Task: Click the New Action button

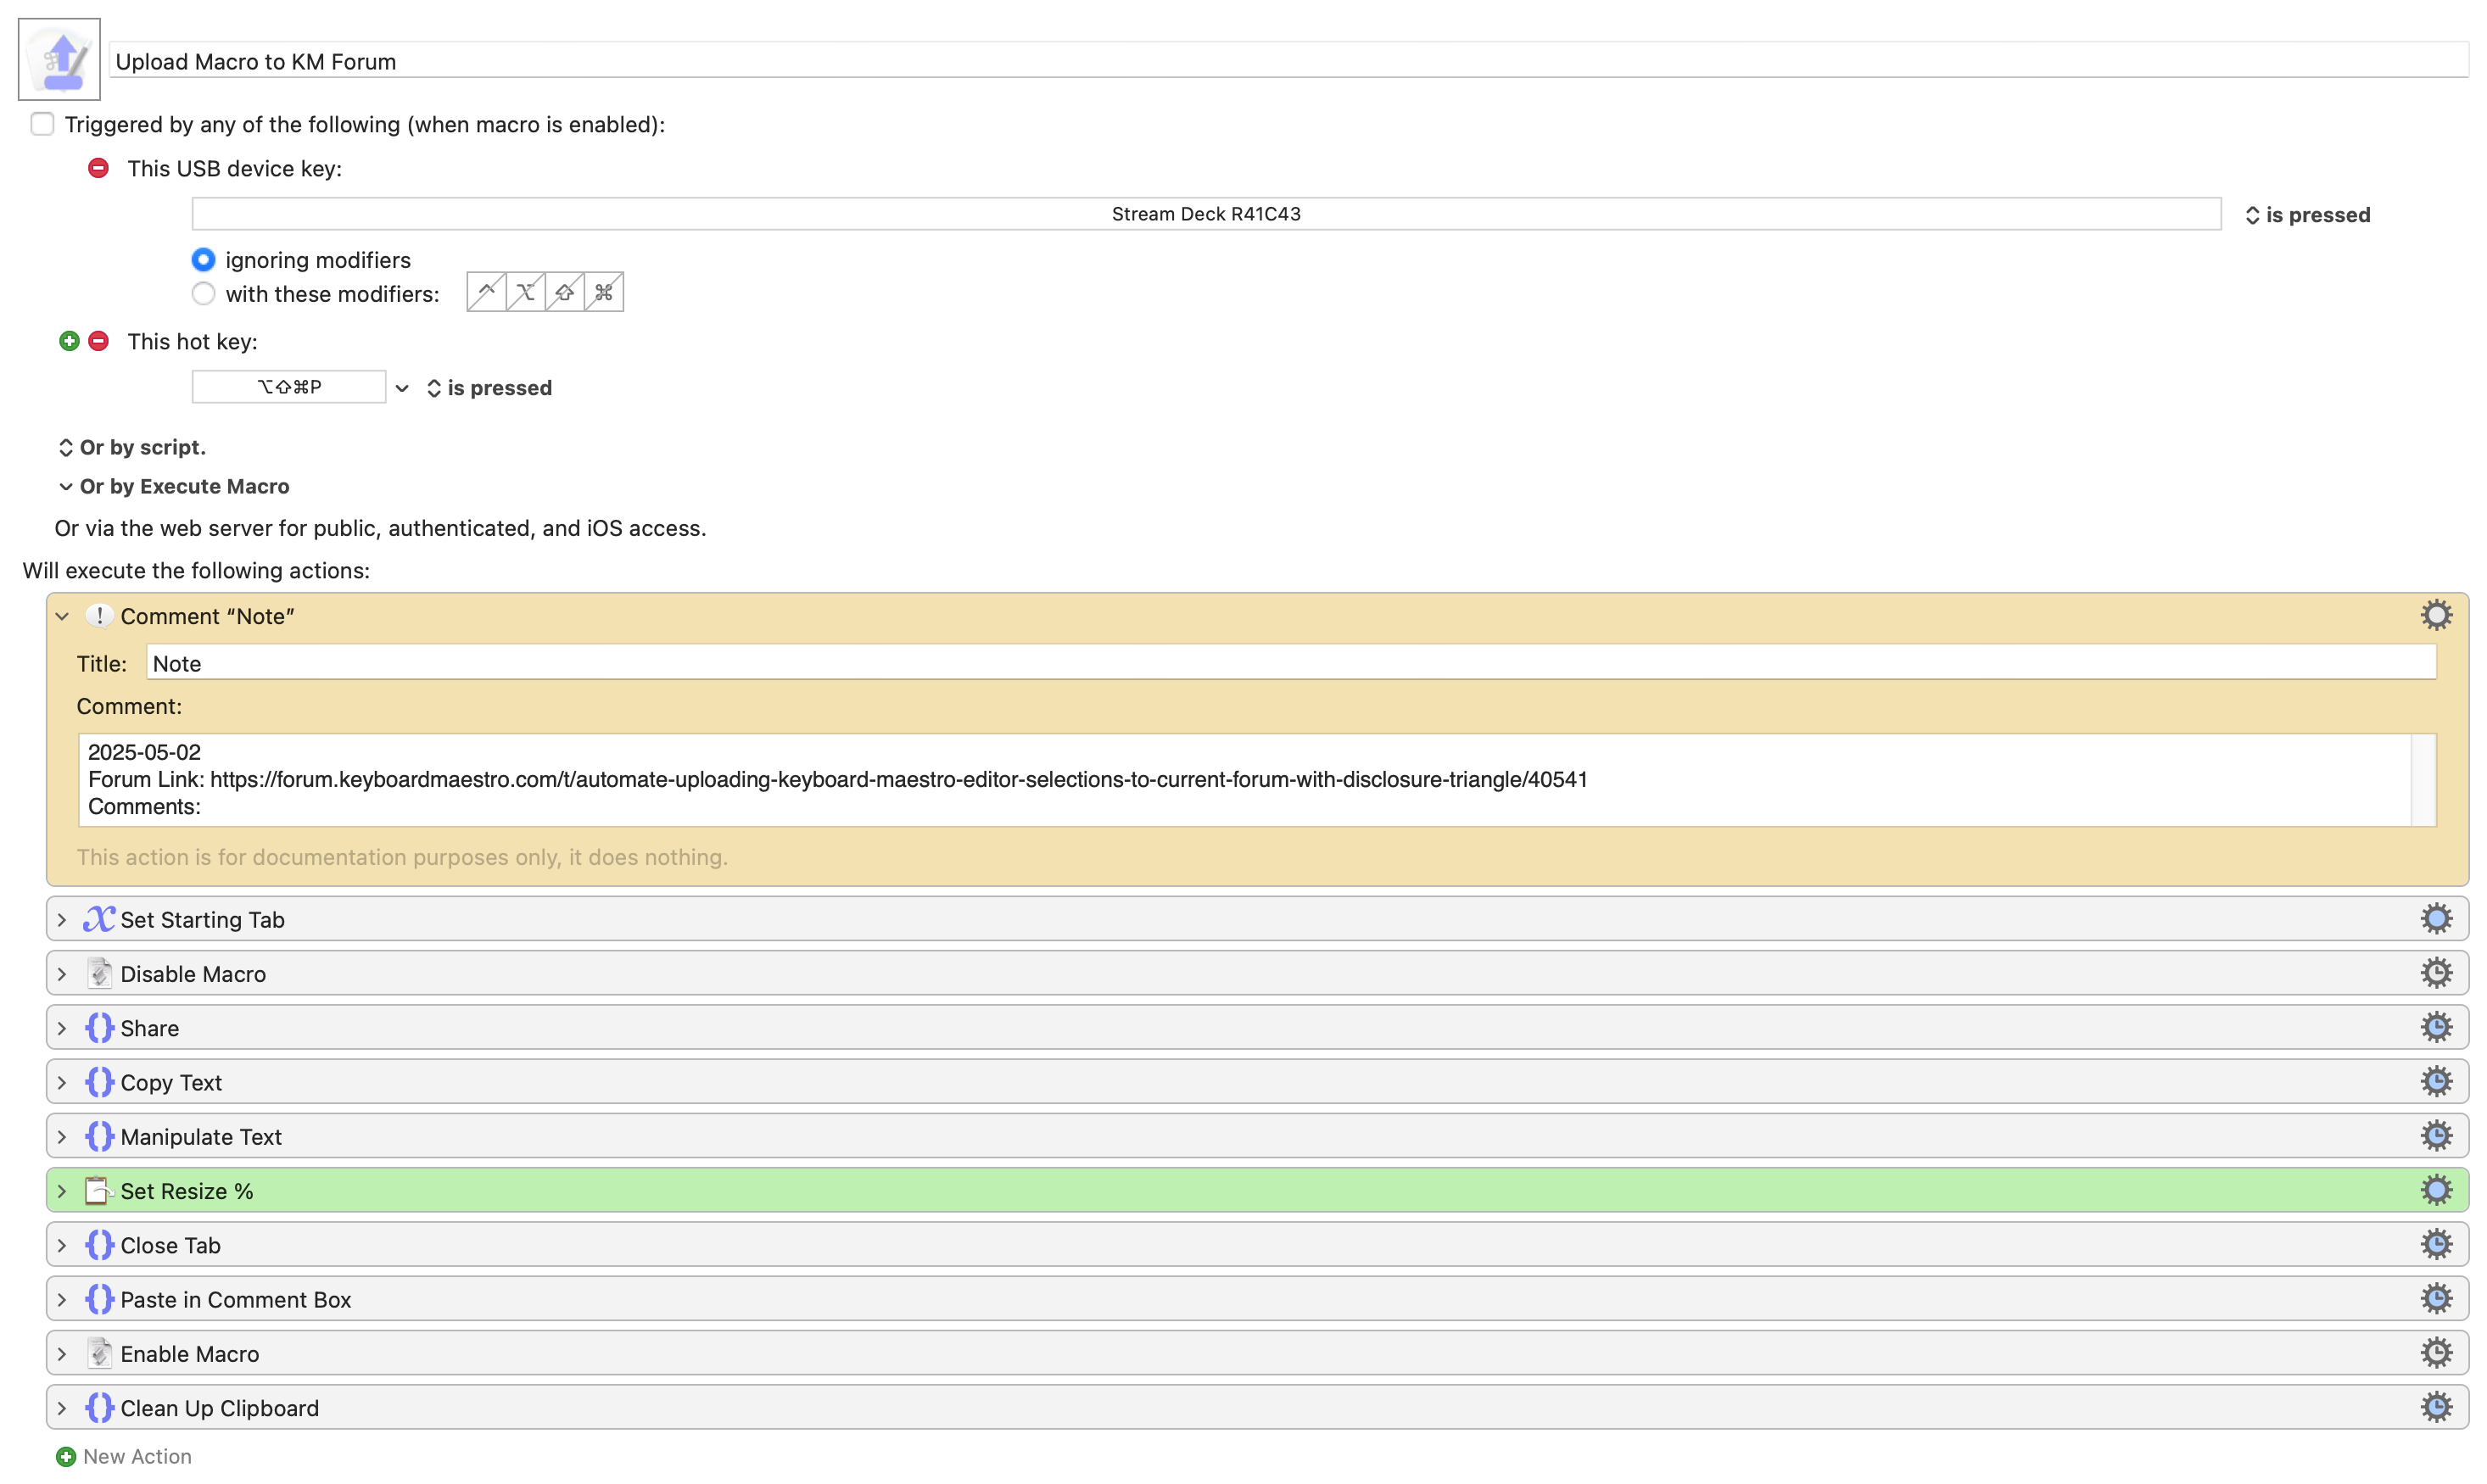Action: click(x=124, y=1456)
